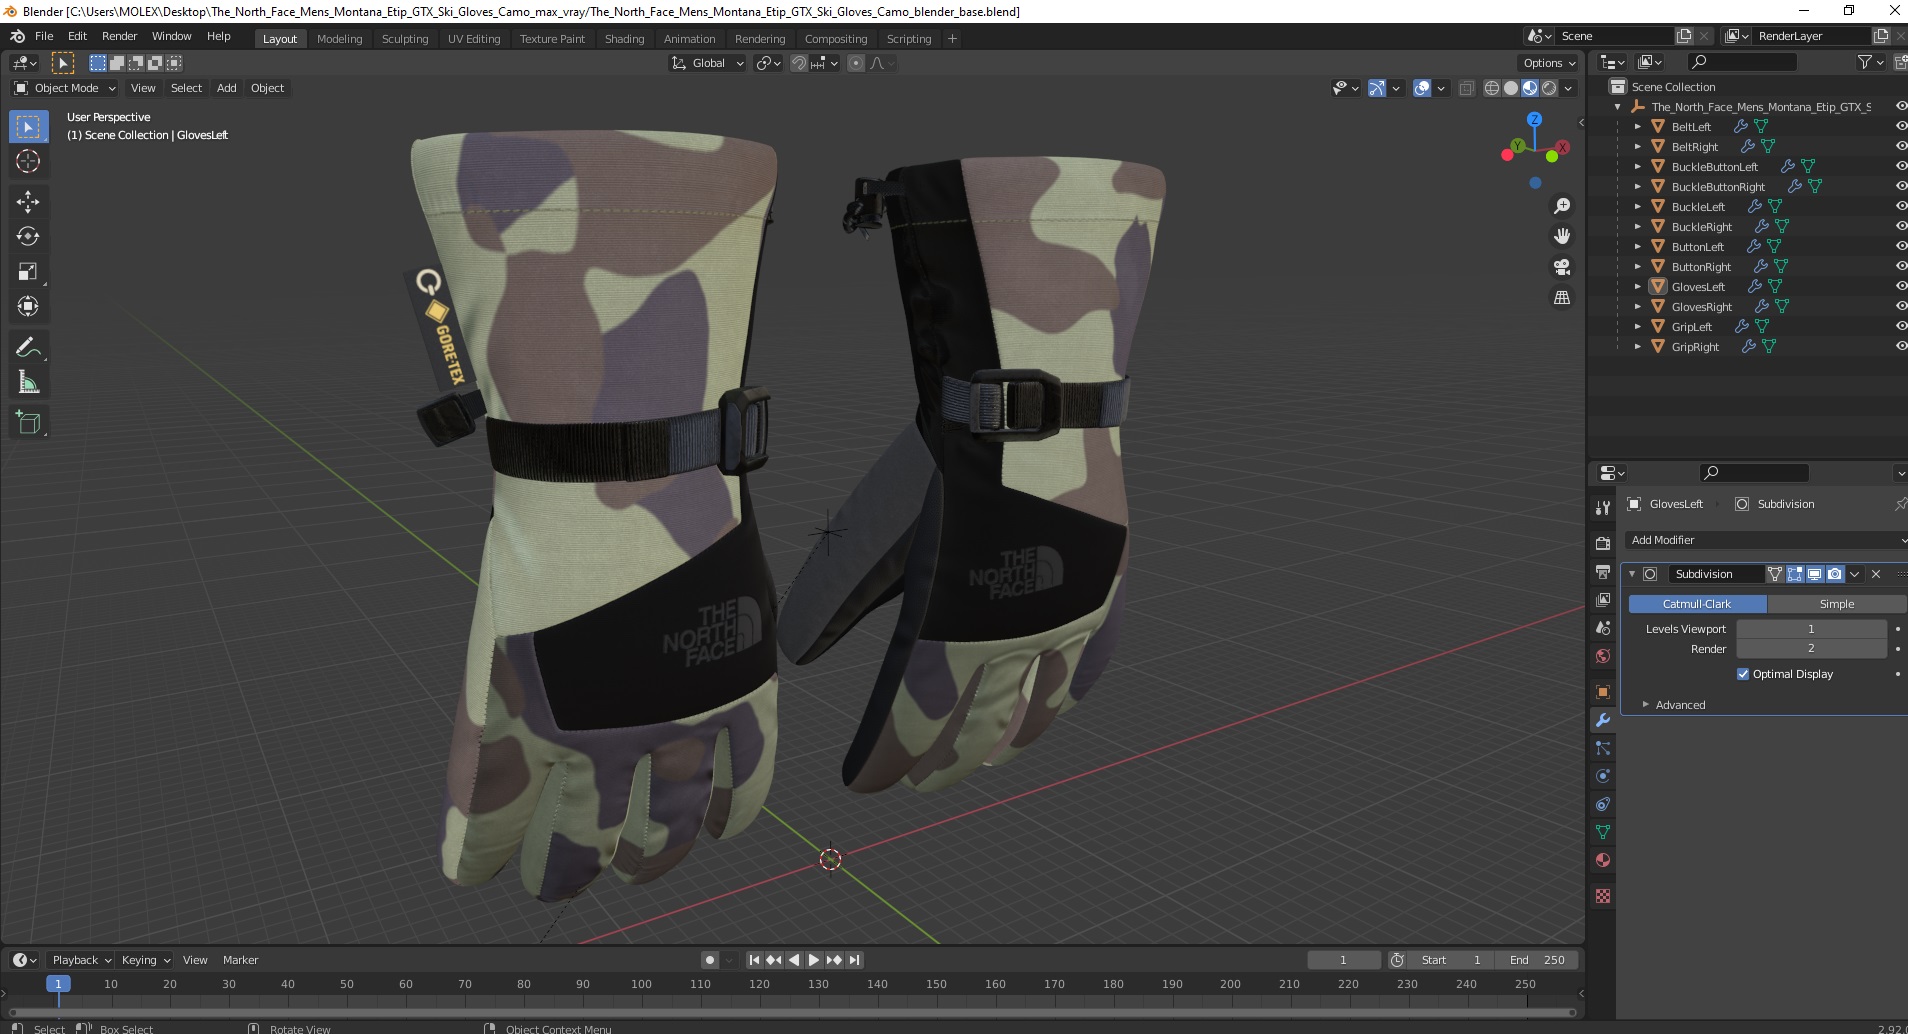Switch to wireframe viewport shading
Screen dimensions: 1908x1034
click(x=1492, y=88)
